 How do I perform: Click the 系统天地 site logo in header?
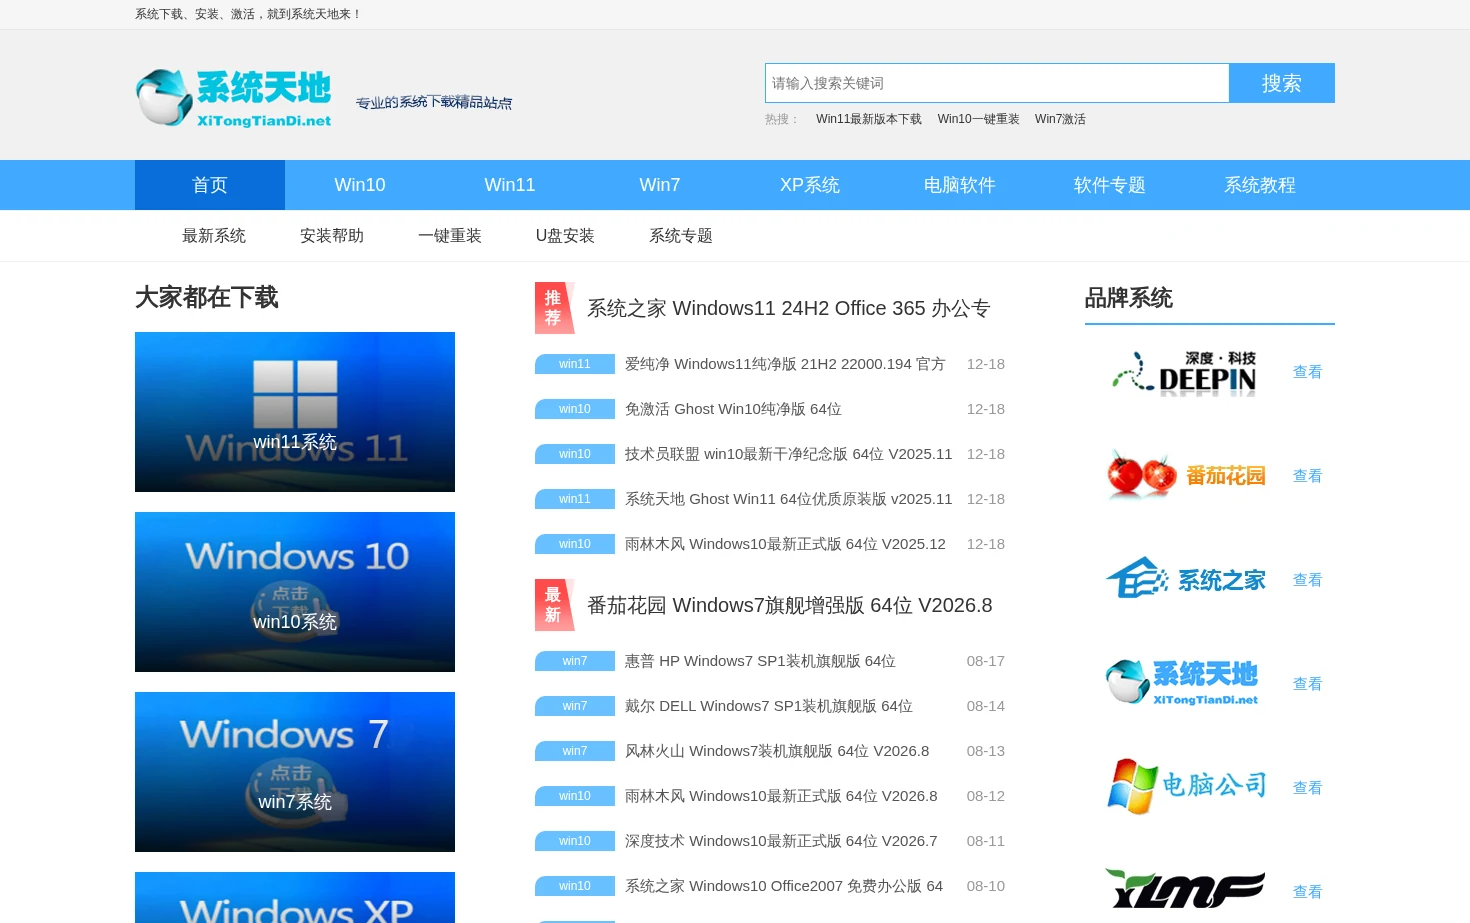coord(234,98)
